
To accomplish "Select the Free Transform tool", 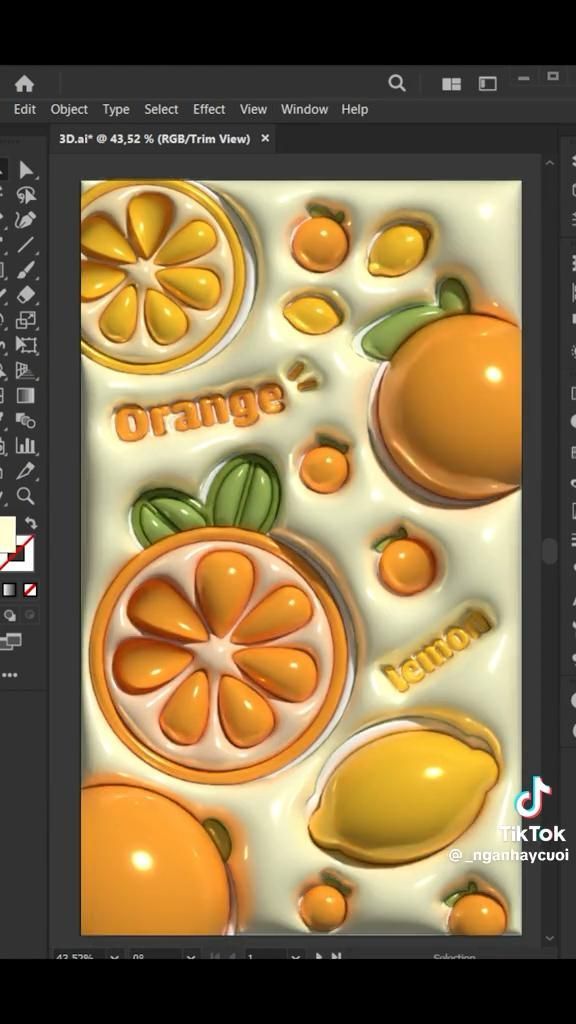I will 25,345.
